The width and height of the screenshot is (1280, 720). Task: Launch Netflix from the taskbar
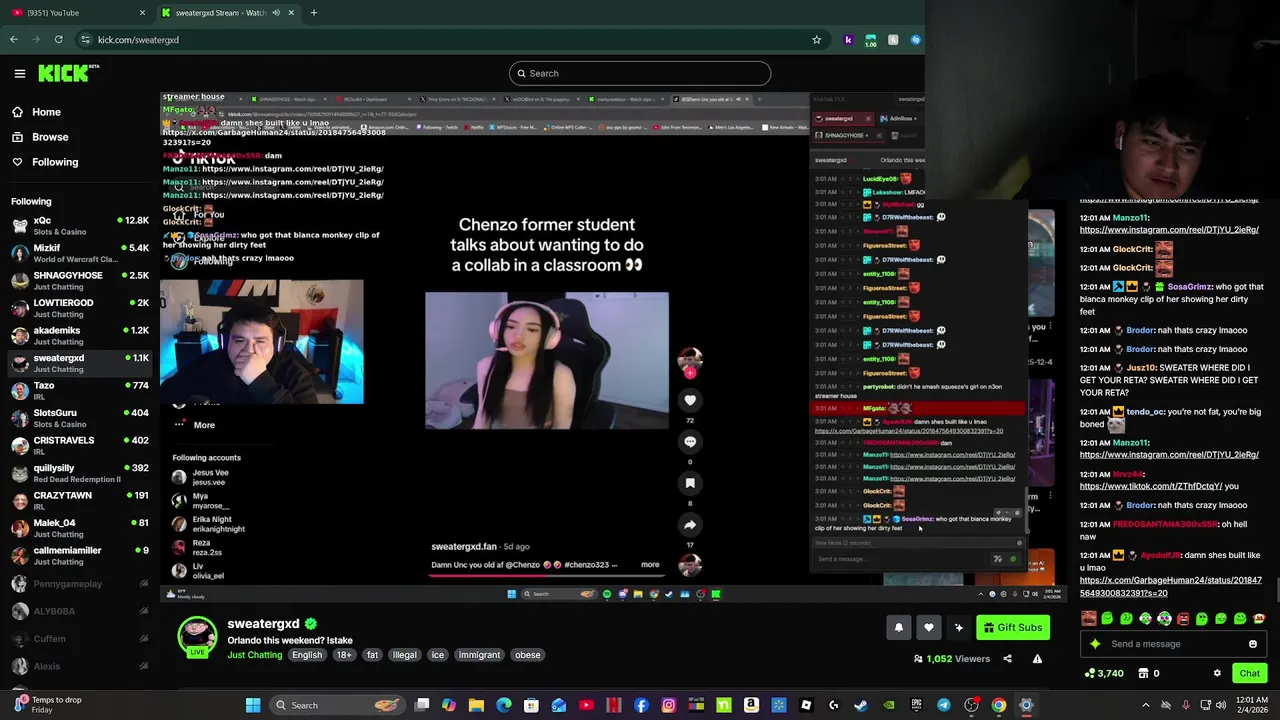pyautogui.click(x=614, y=706)
